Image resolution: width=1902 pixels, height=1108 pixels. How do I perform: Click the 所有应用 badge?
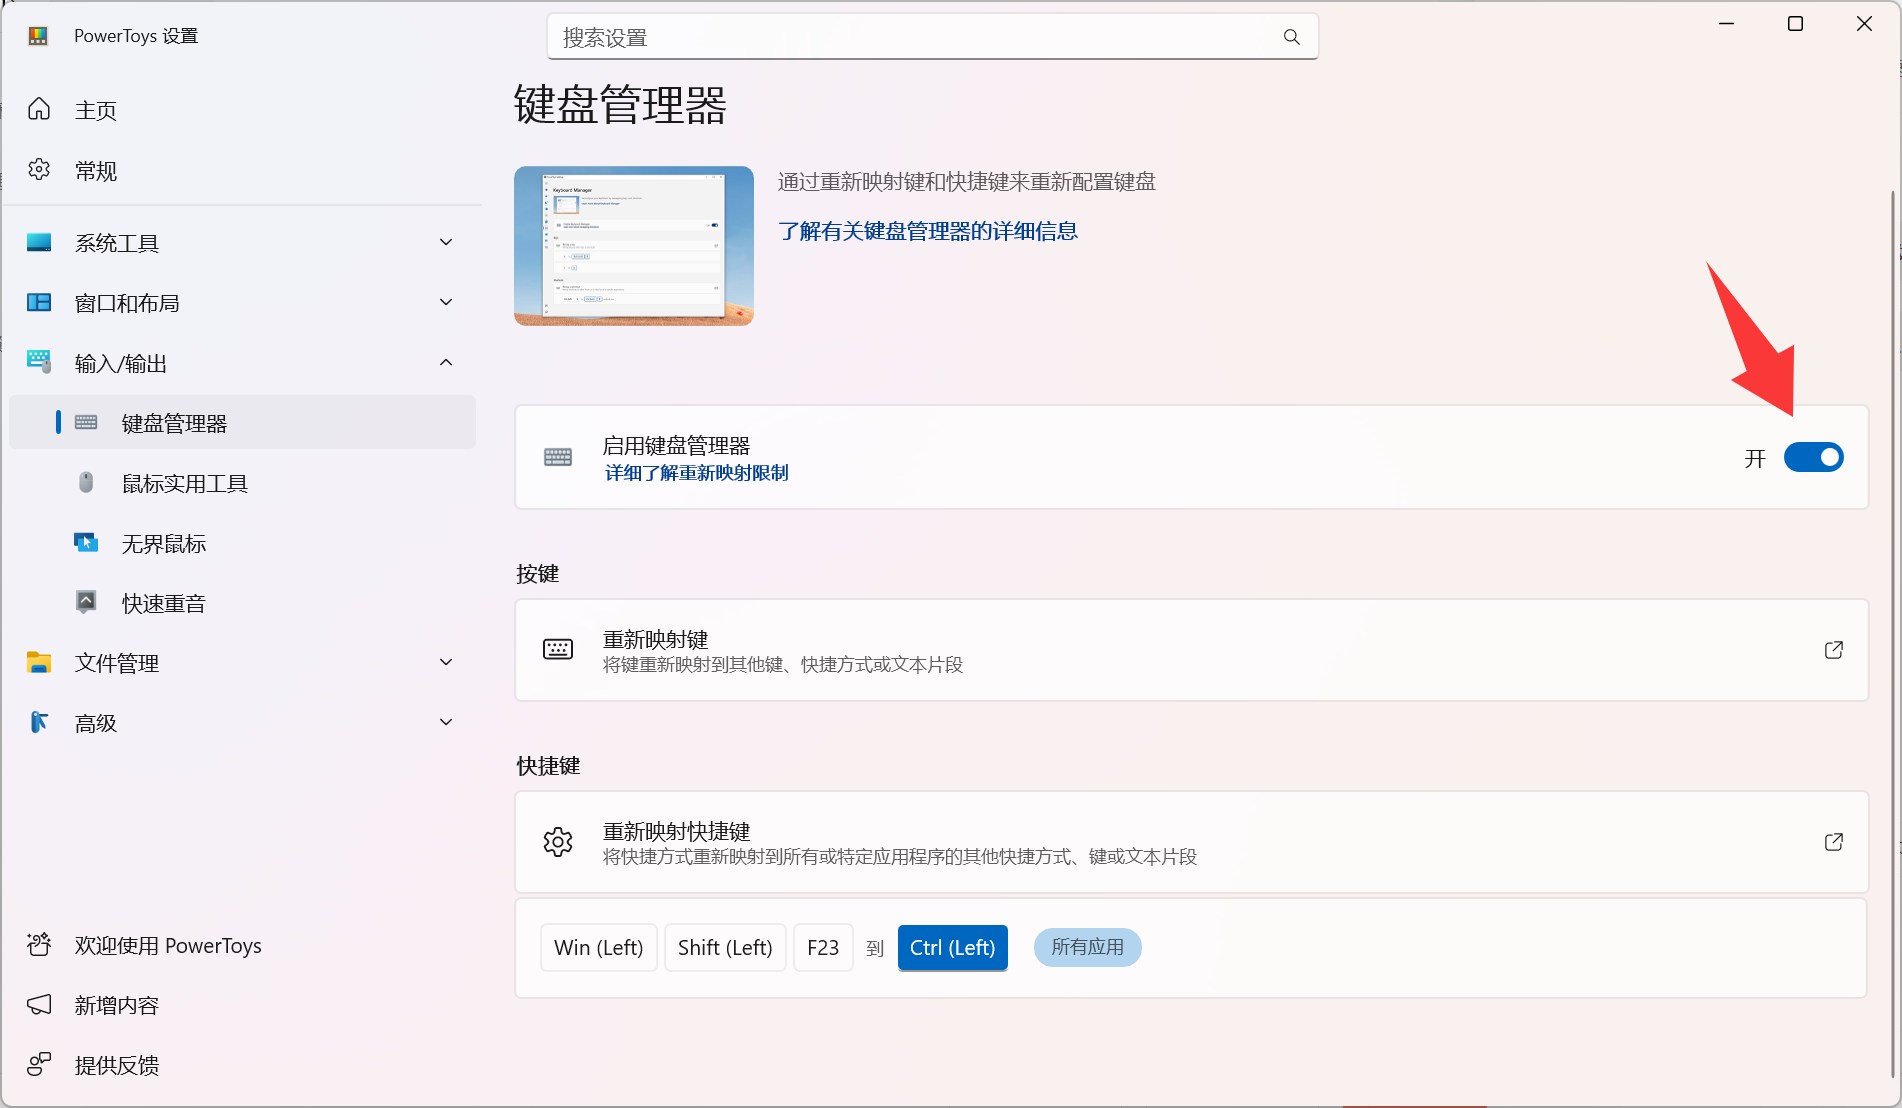coord(1087,947)
